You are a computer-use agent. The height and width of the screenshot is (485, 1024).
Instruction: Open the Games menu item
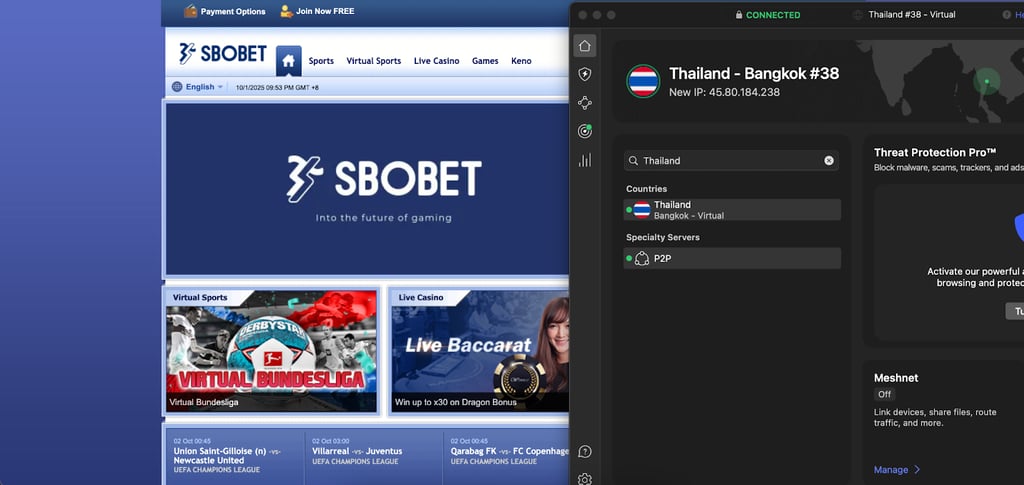tap(485, 61)
